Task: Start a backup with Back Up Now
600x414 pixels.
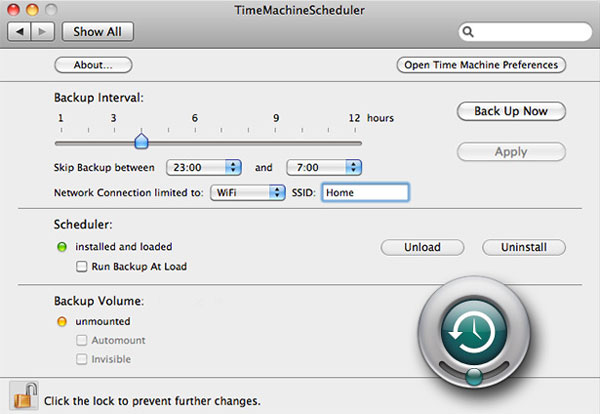Action: [511, 111]
